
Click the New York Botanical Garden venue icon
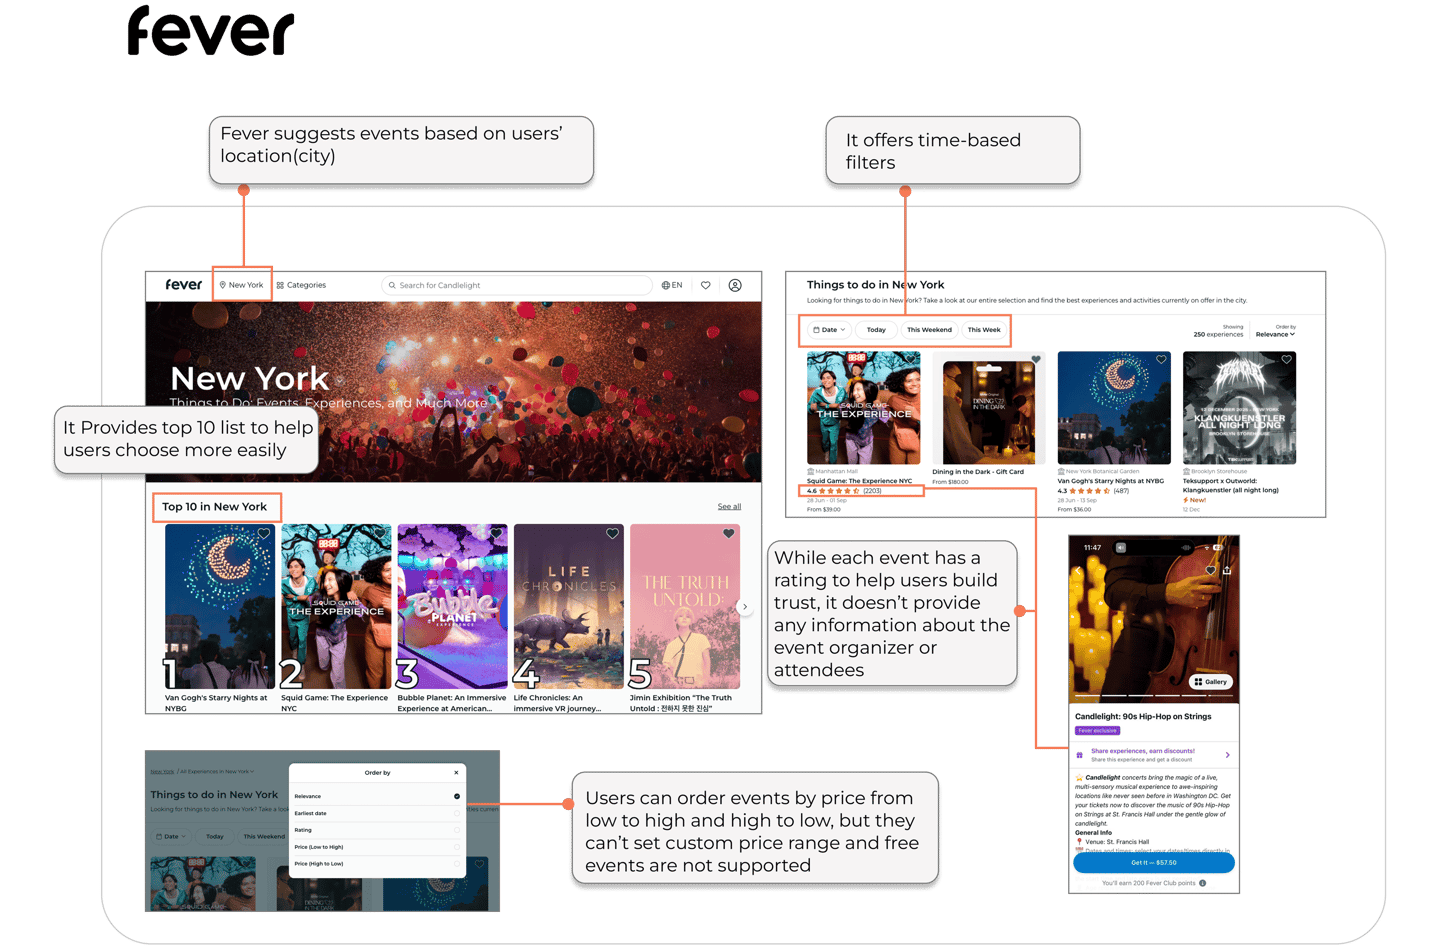1061,471
